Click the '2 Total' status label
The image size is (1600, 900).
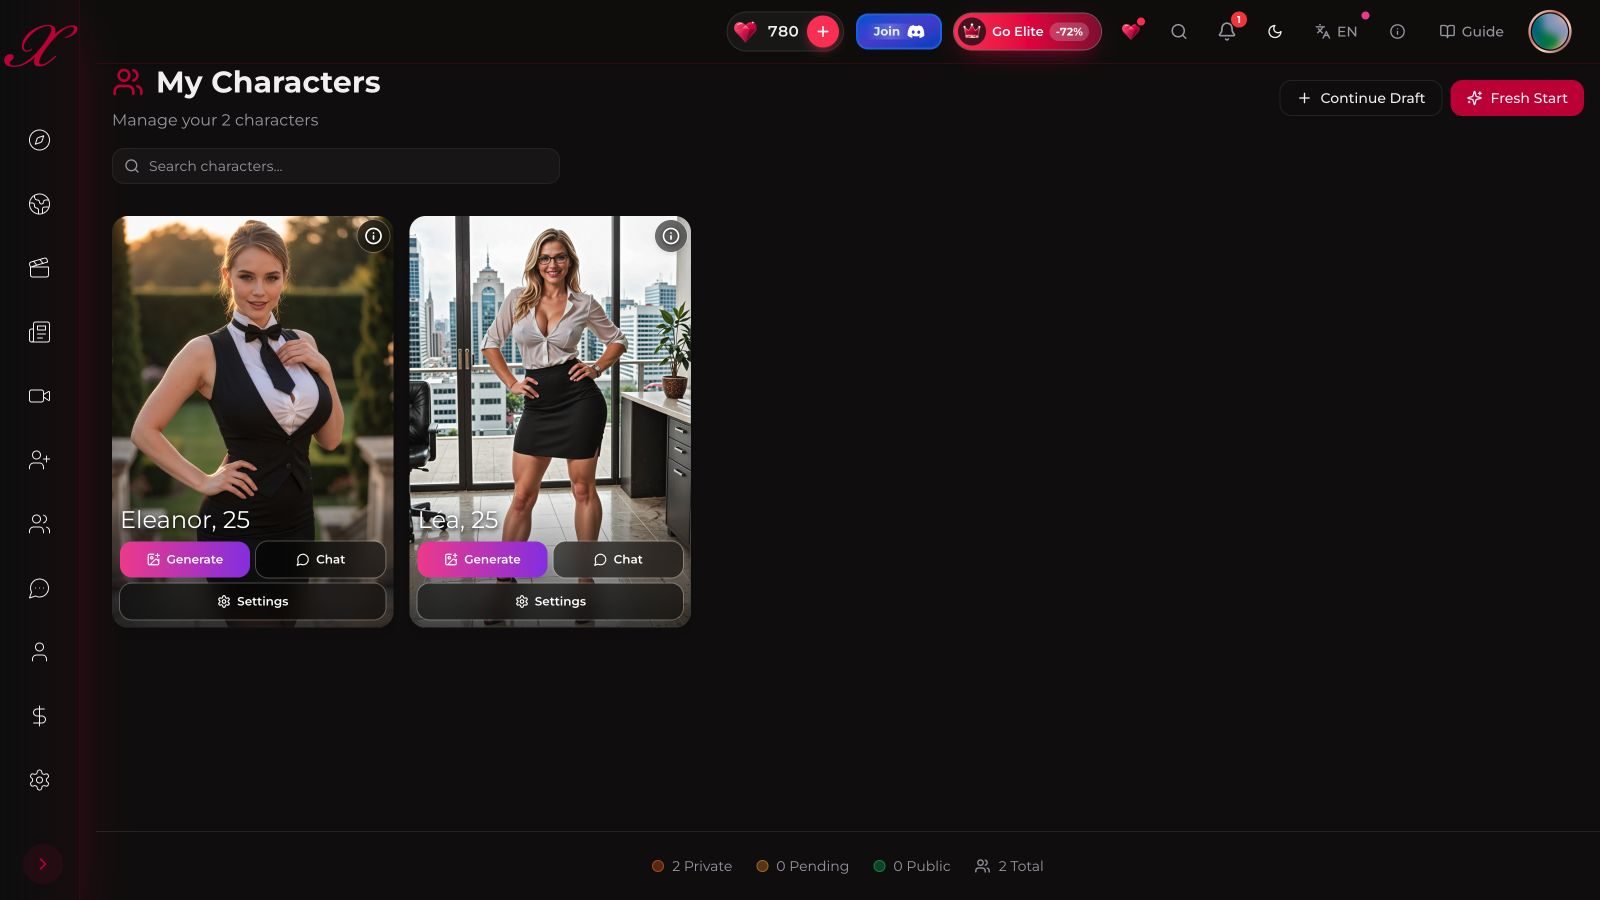tap(1009, 866)
